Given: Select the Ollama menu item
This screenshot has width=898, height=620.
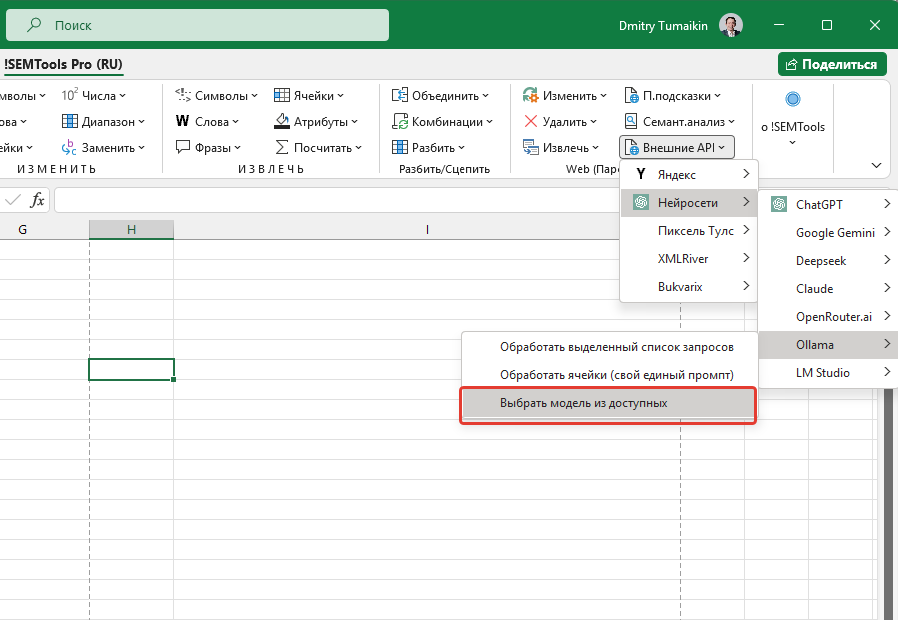Looking at the screenshot, I should coord(828,345).
